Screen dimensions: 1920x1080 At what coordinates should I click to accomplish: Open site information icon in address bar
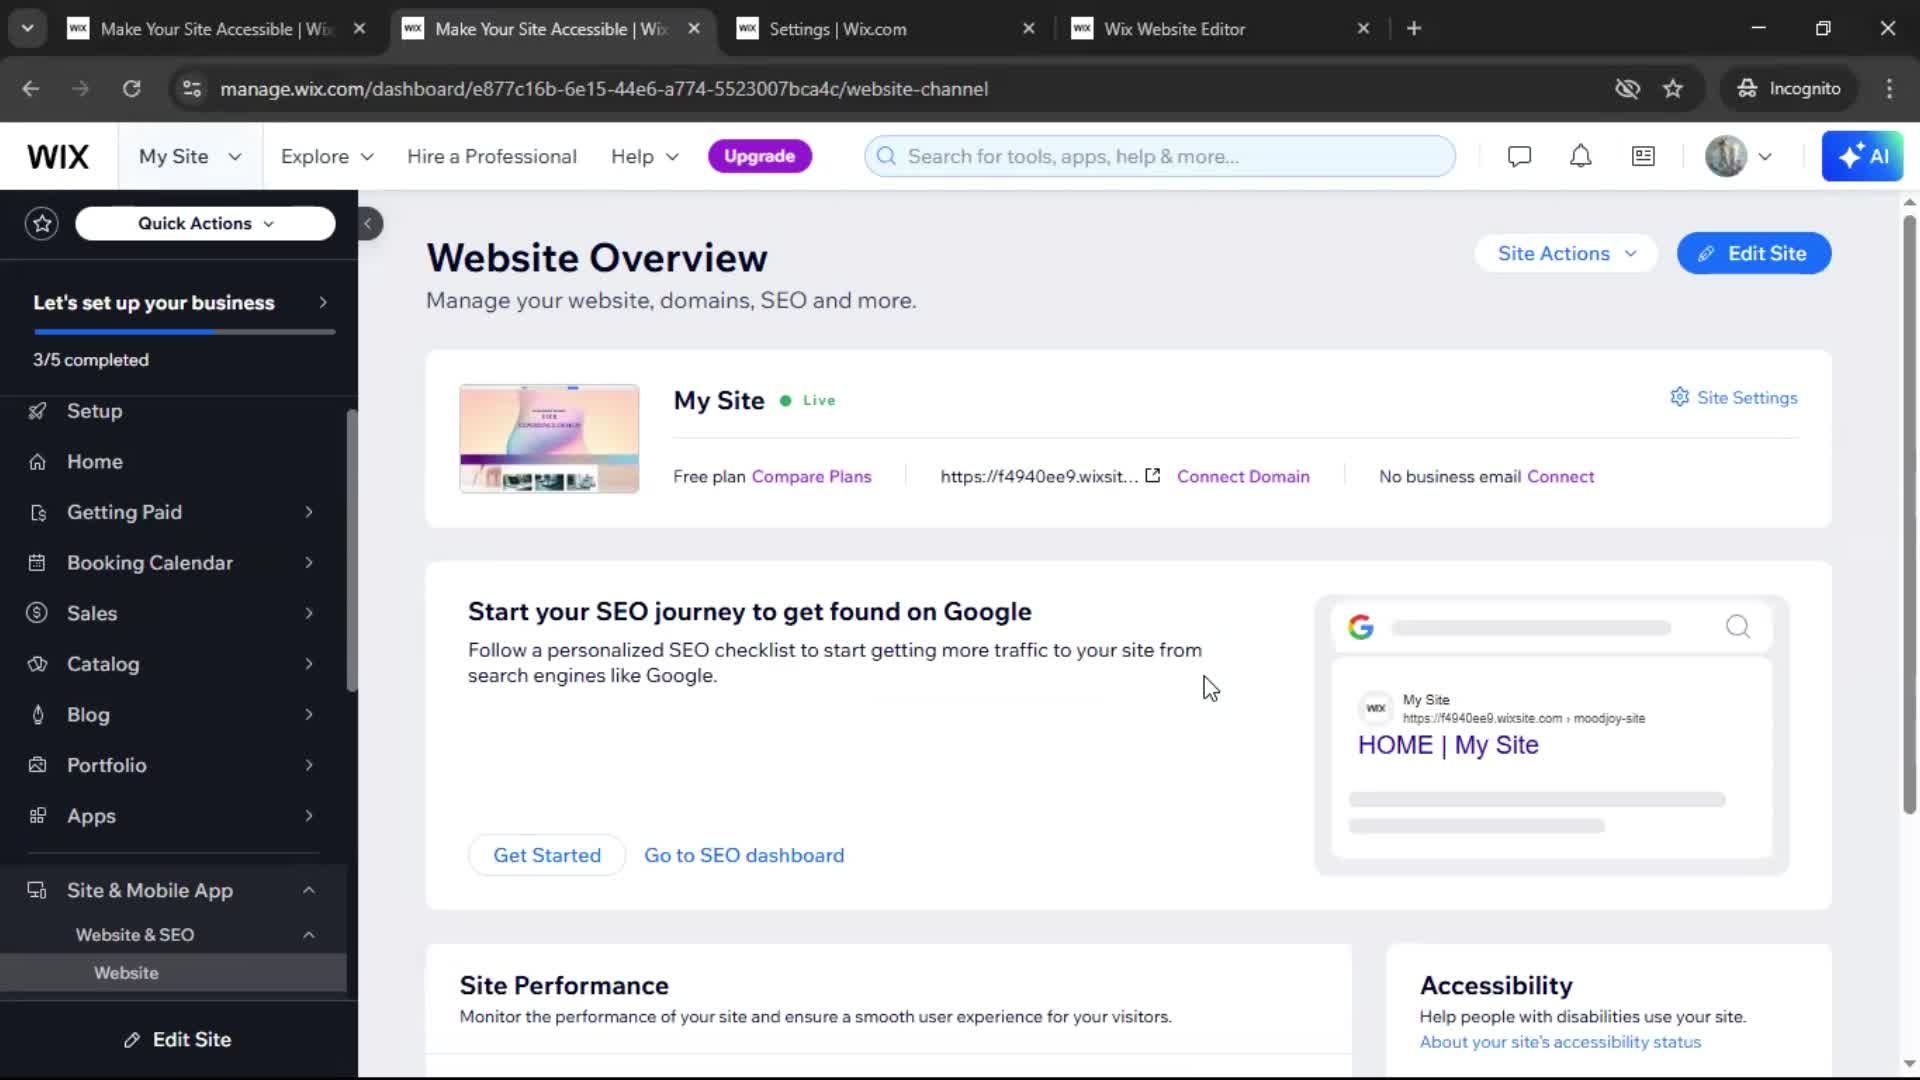click(191, 89)
